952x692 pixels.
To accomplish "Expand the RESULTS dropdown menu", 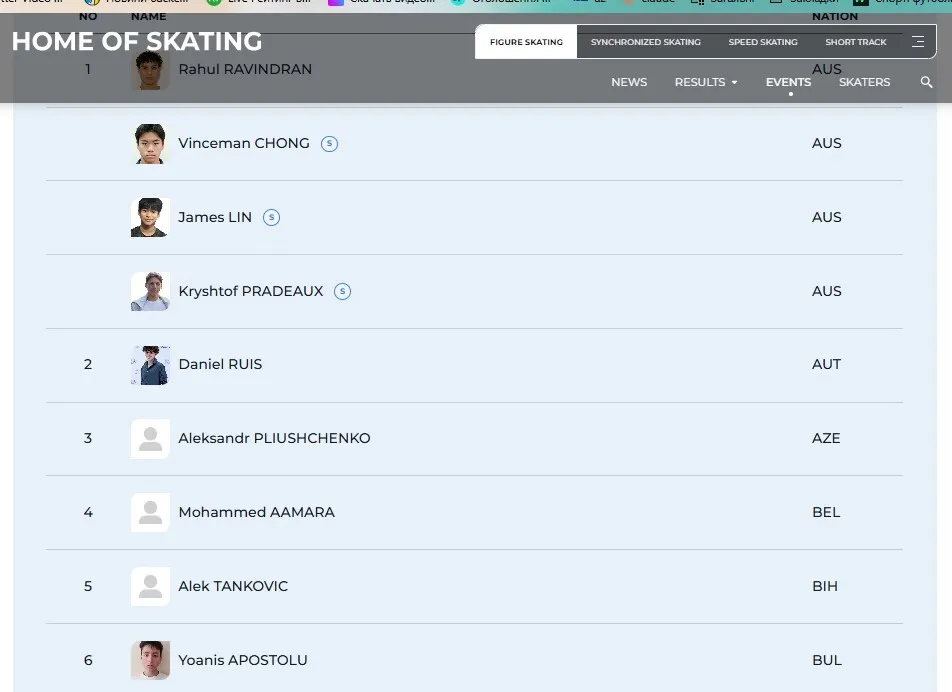I will pyautogui.click(x=706, y=82).
